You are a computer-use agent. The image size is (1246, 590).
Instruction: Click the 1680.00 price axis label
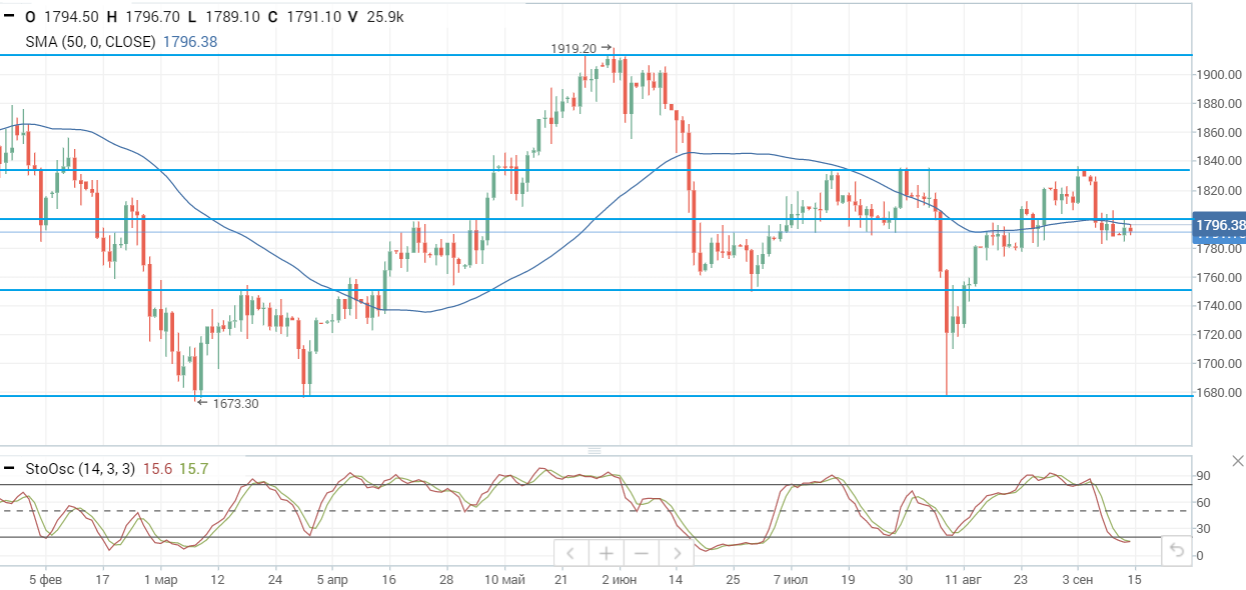[1219, 393]
